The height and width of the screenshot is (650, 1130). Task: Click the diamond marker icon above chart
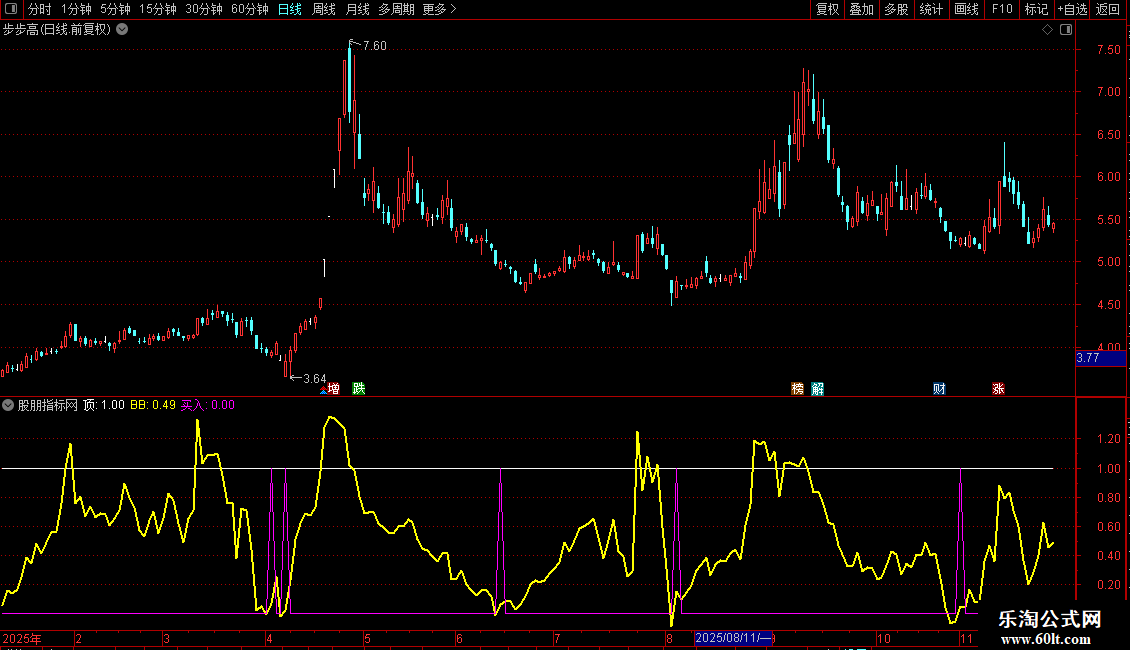(x=1047, y=30)
